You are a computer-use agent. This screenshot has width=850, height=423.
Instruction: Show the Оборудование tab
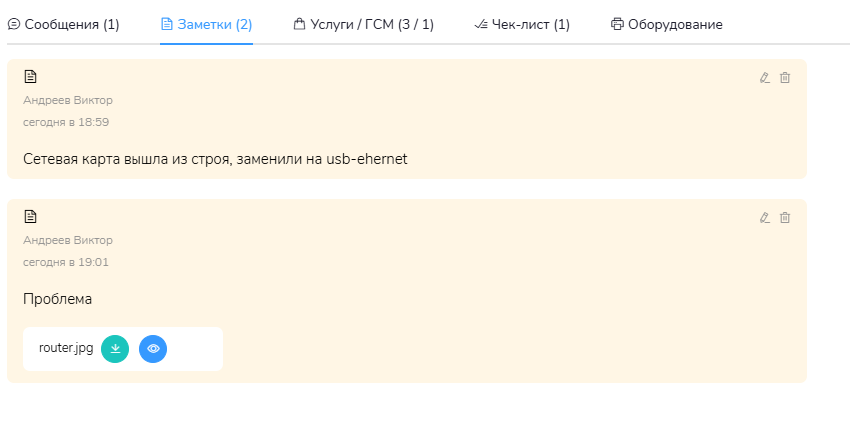tap(666, 24)
